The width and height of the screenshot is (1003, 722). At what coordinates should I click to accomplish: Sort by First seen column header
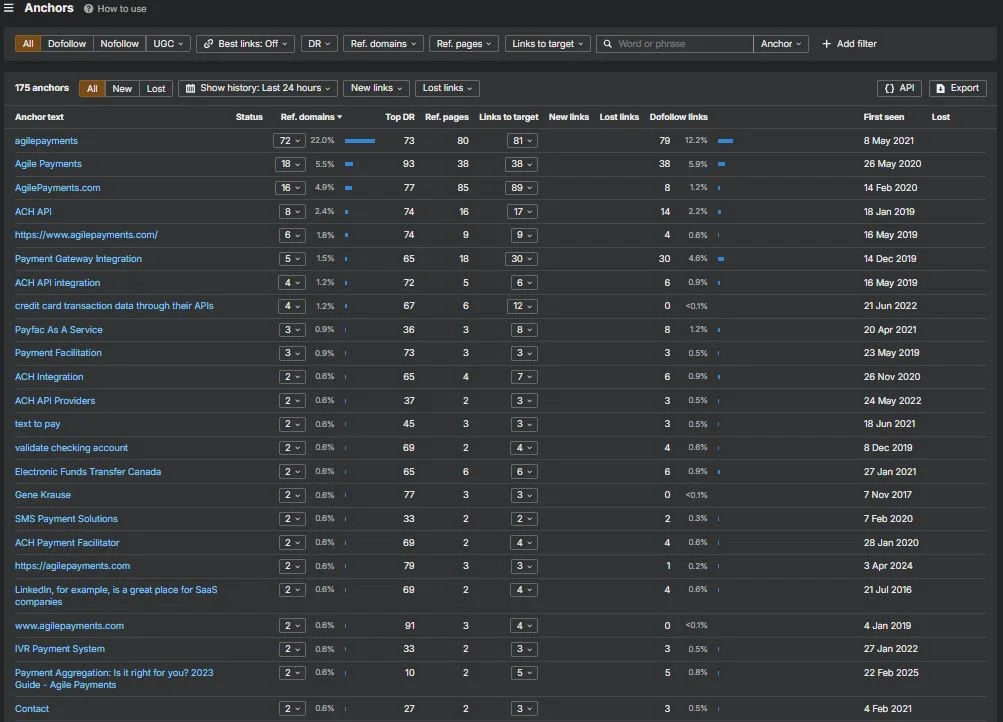[x=883, y=117]
